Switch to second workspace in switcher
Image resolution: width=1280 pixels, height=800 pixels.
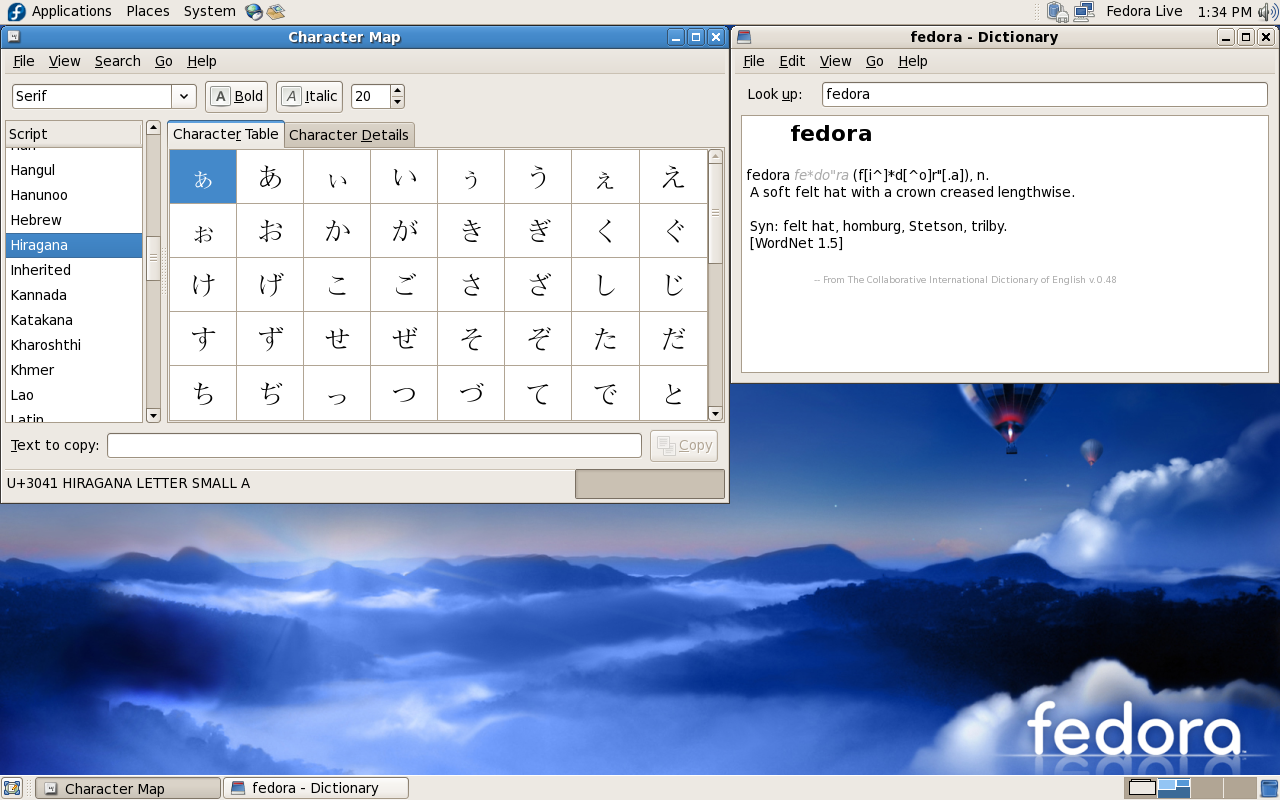[x=1174, y=788]
